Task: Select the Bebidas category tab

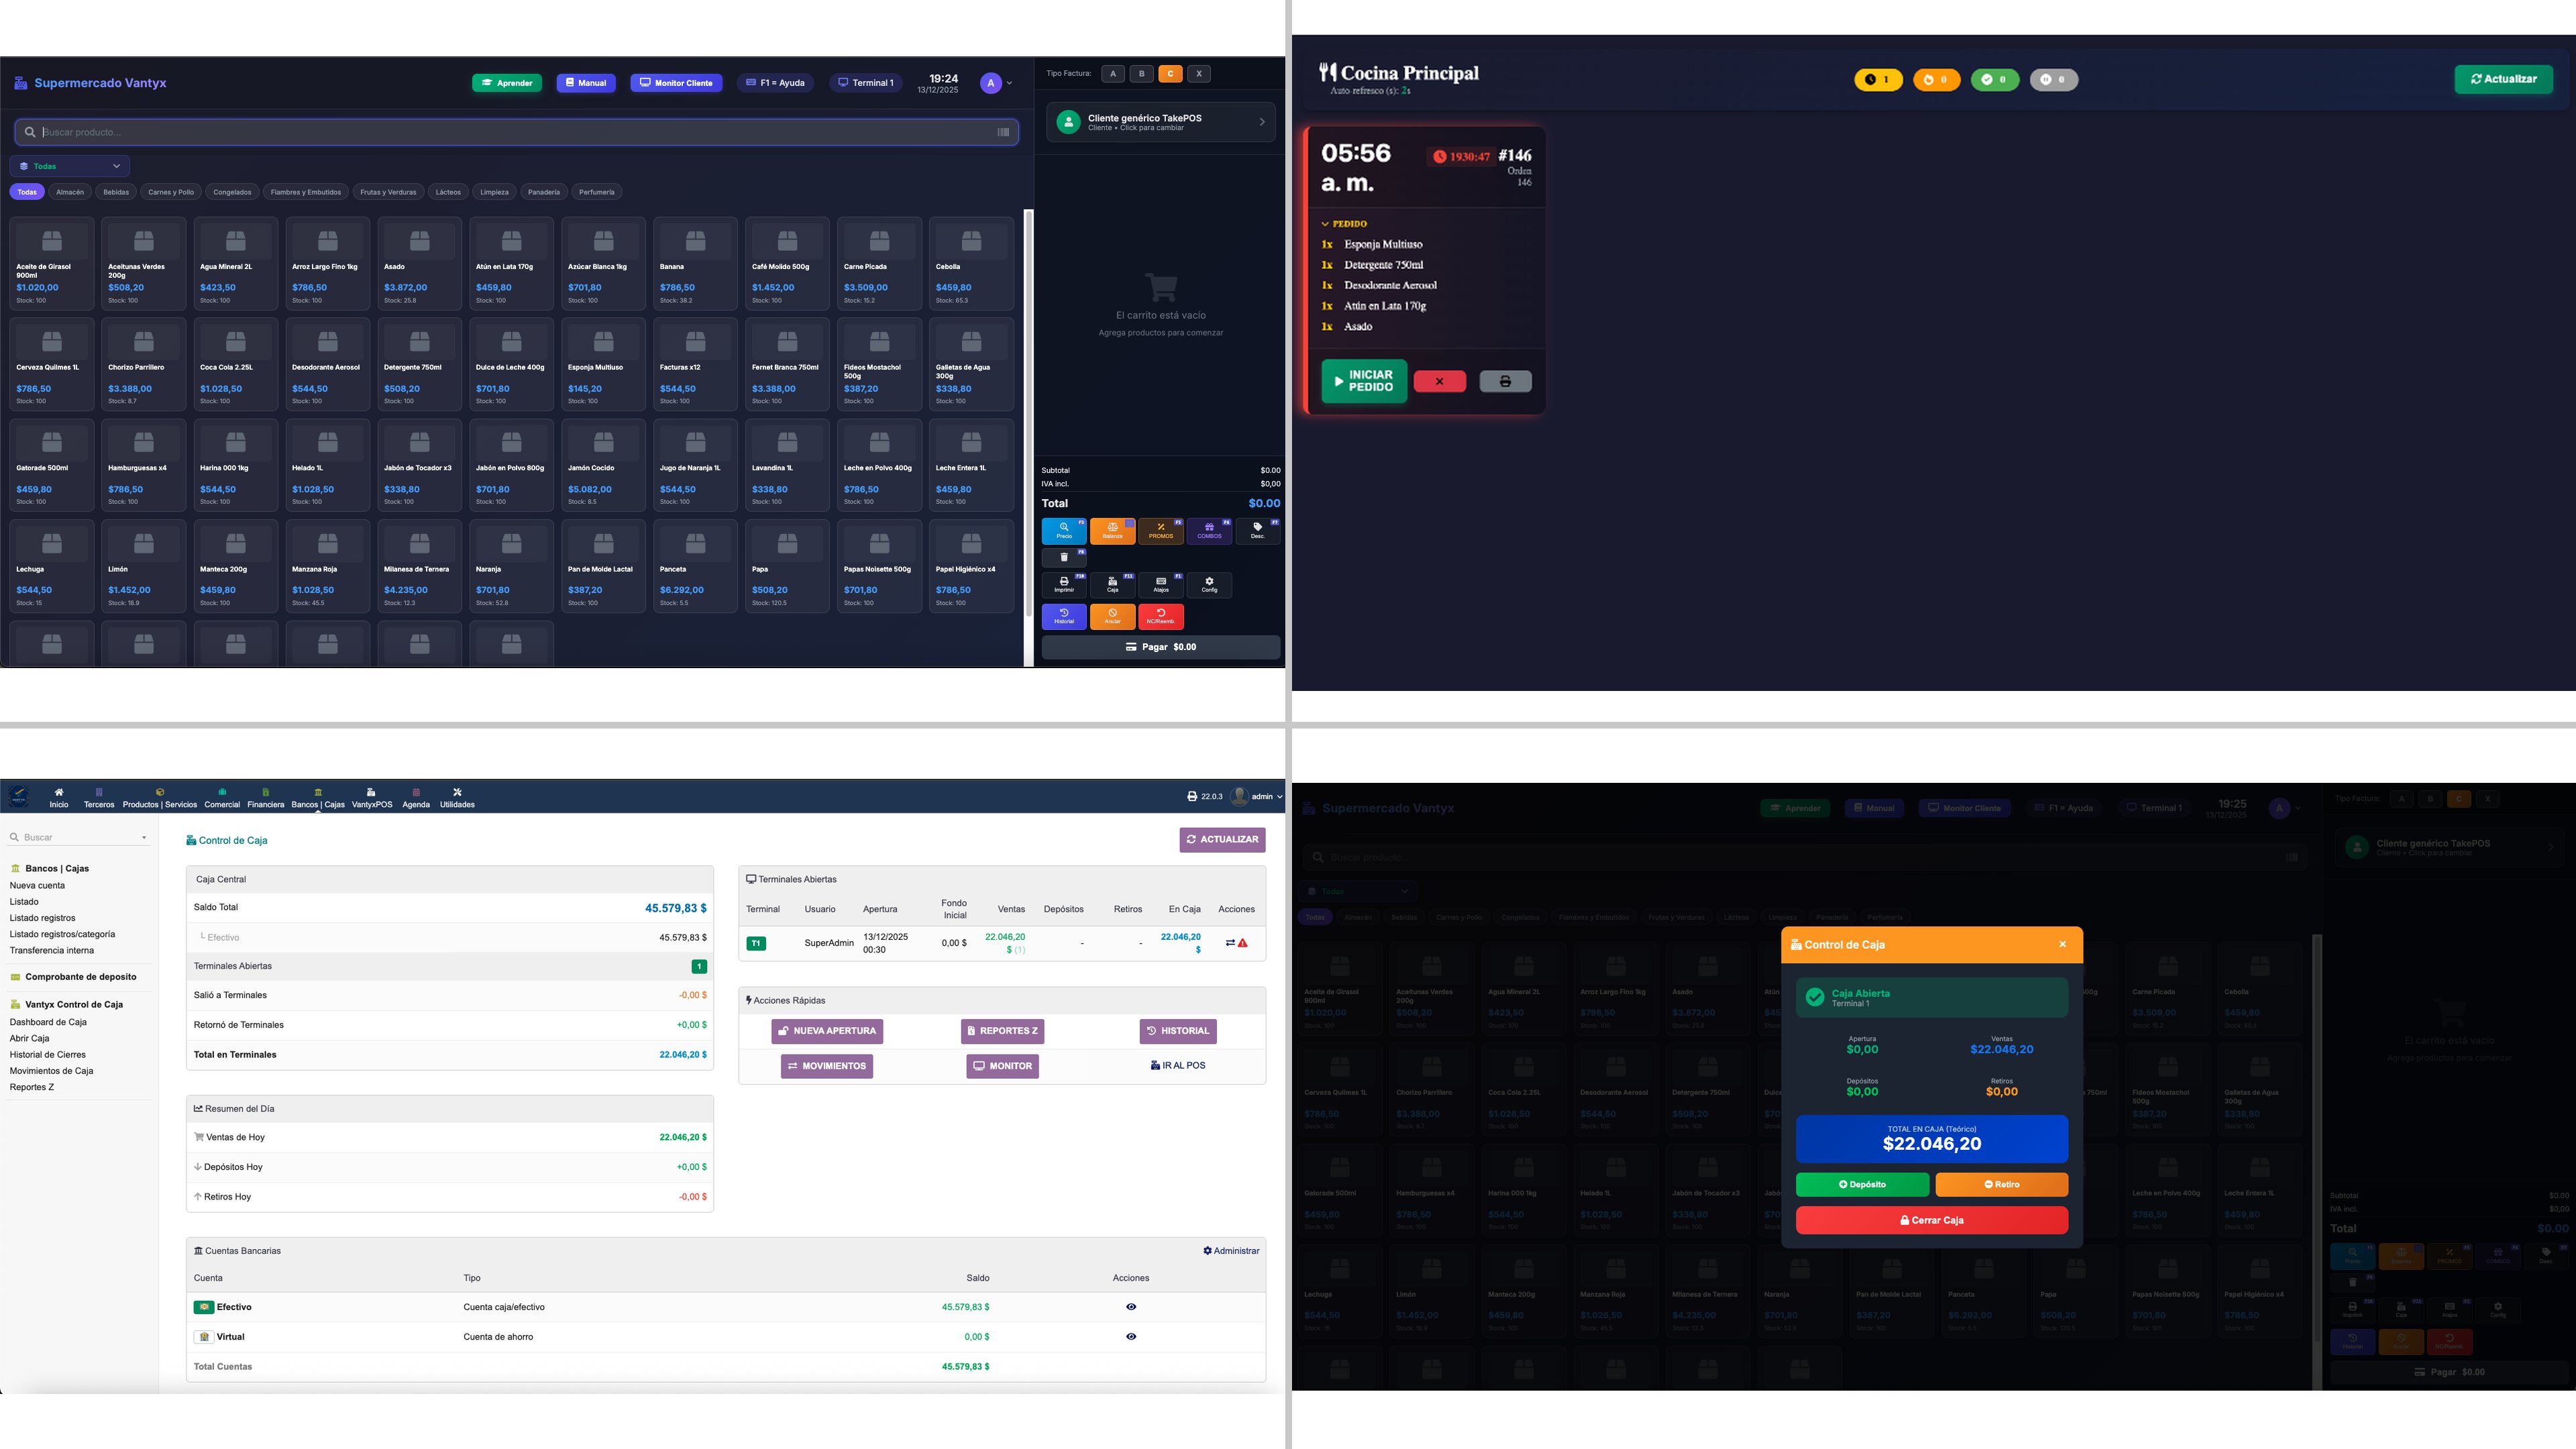Action: 116,192
